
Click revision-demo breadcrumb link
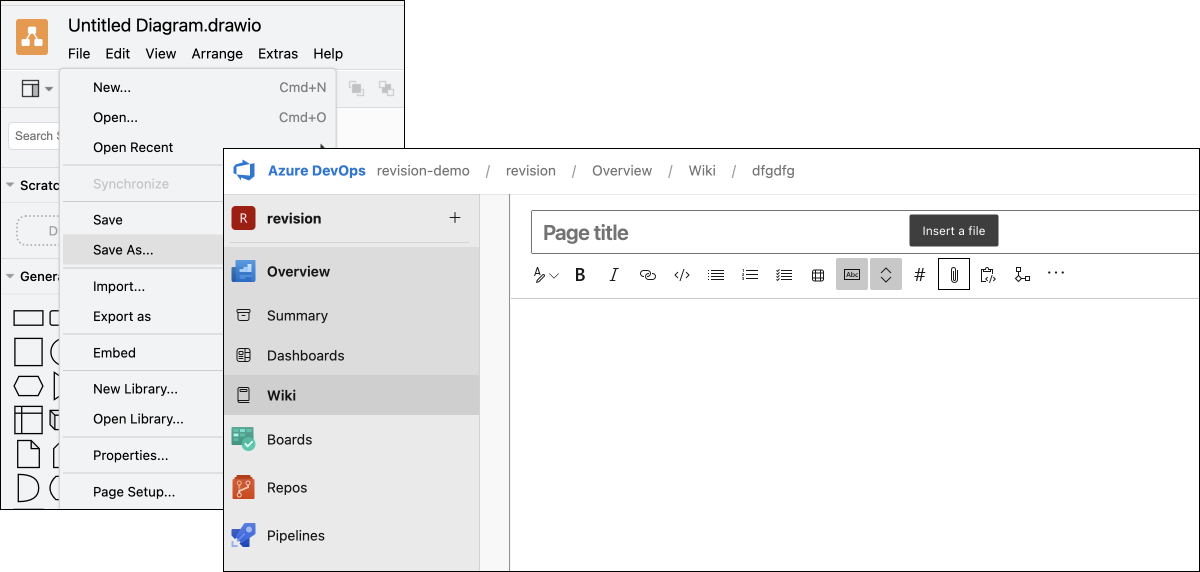point(423,171)
